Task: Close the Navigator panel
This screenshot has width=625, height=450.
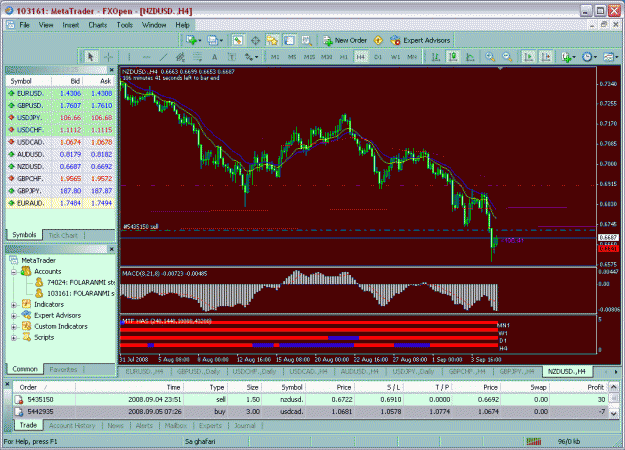Action: (x=112, y=249)
